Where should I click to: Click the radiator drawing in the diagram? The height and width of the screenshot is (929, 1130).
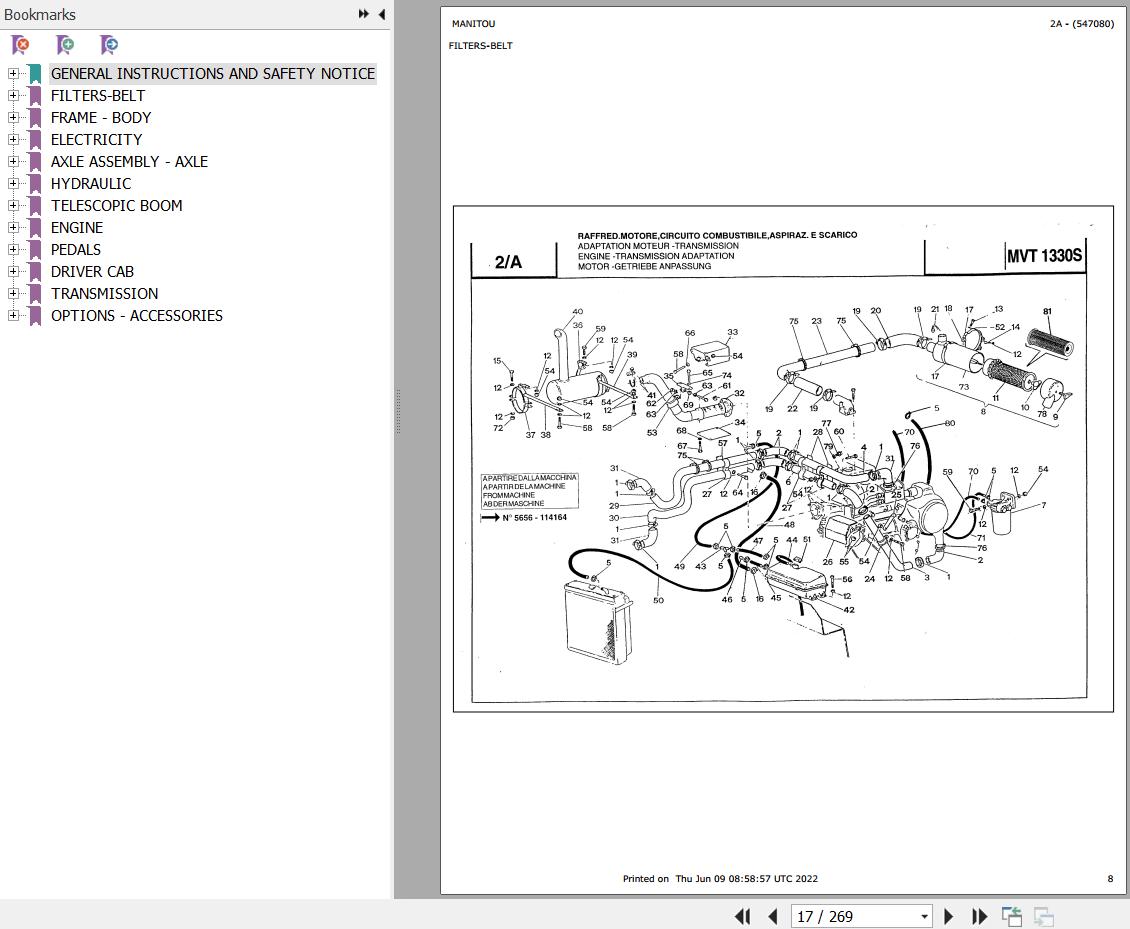pos(598,624)
